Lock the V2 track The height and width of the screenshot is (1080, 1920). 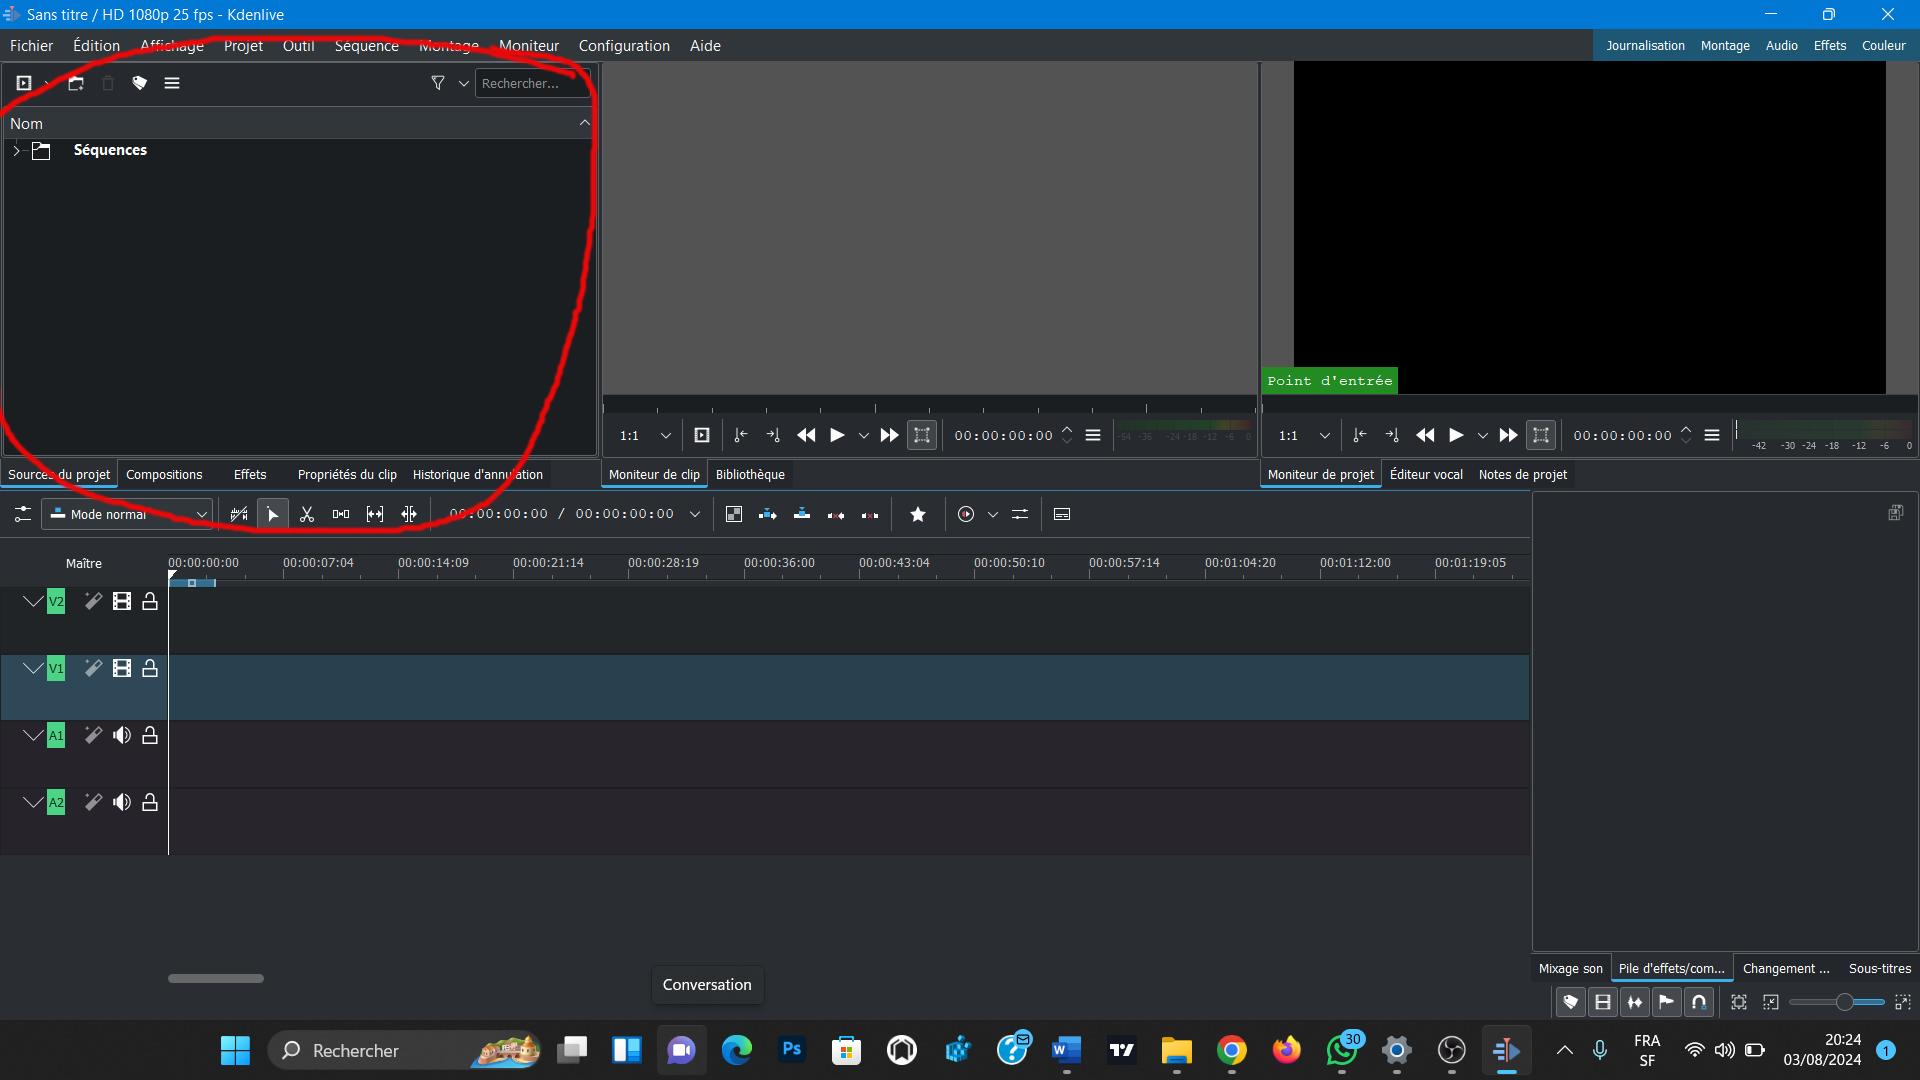150,601
